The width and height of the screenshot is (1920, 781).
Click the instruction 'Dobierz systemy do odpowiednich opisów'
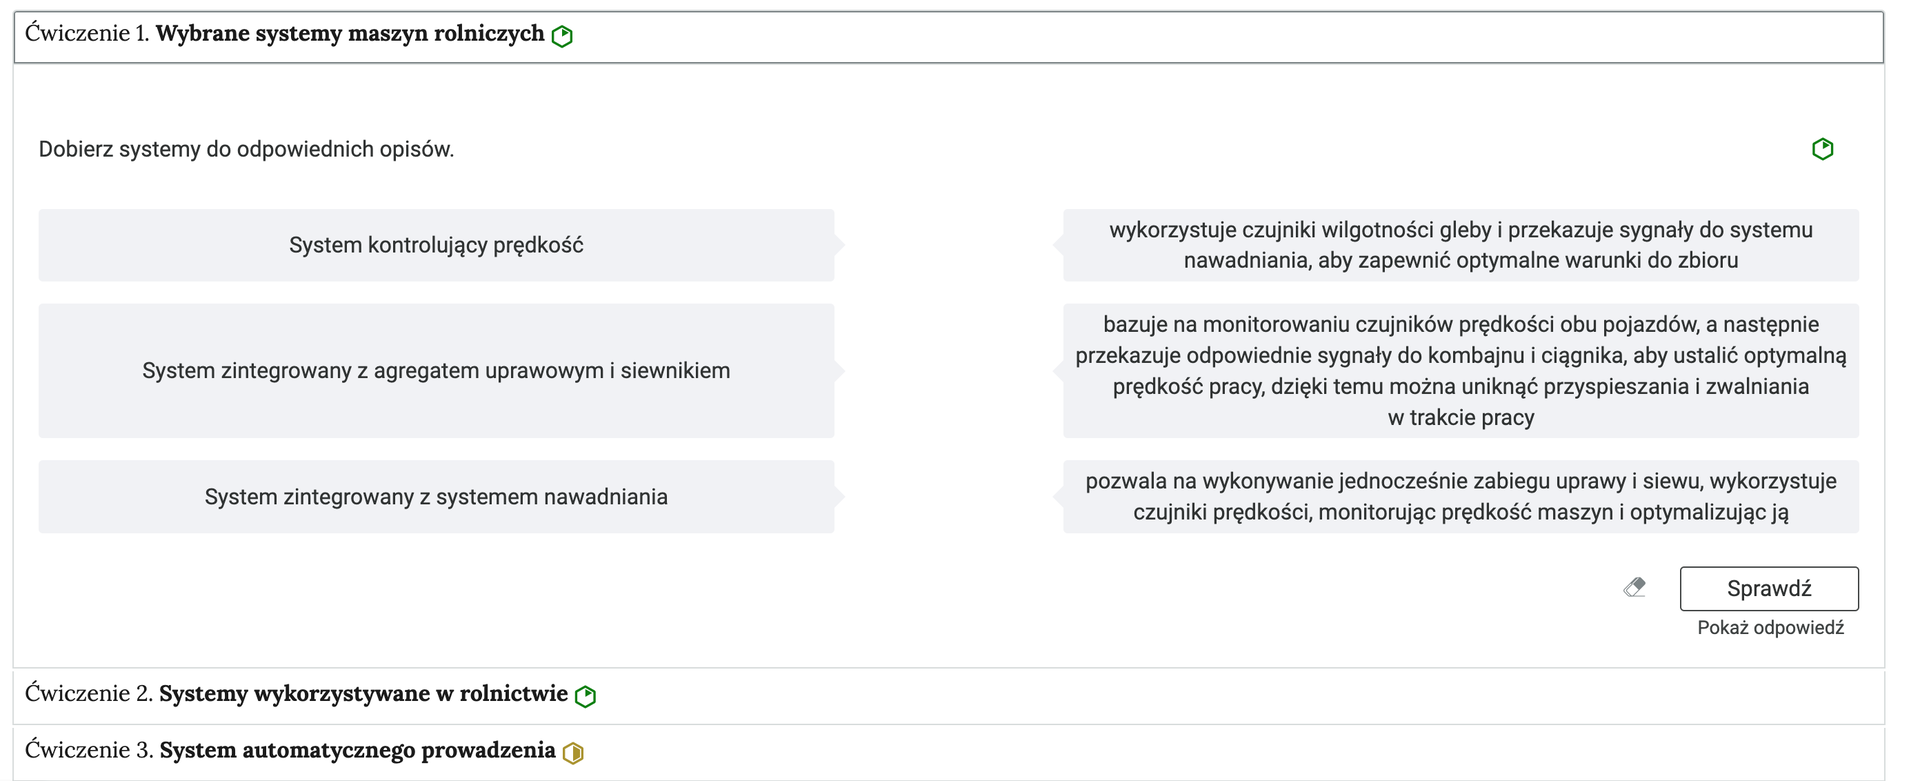pyautogui.click(x=246, y=148)
